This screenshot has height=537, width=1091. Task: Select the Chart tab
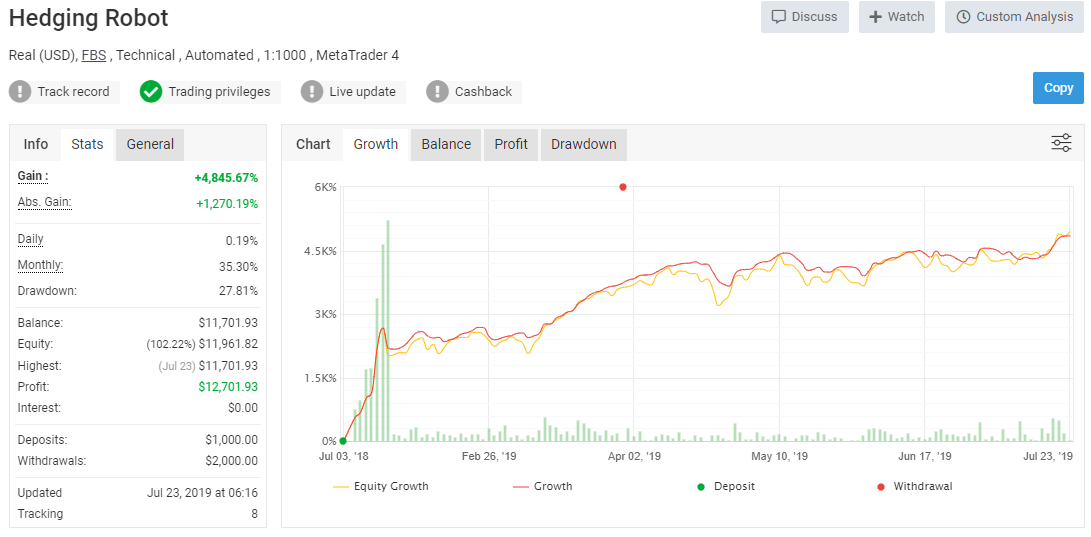point(313,144)
